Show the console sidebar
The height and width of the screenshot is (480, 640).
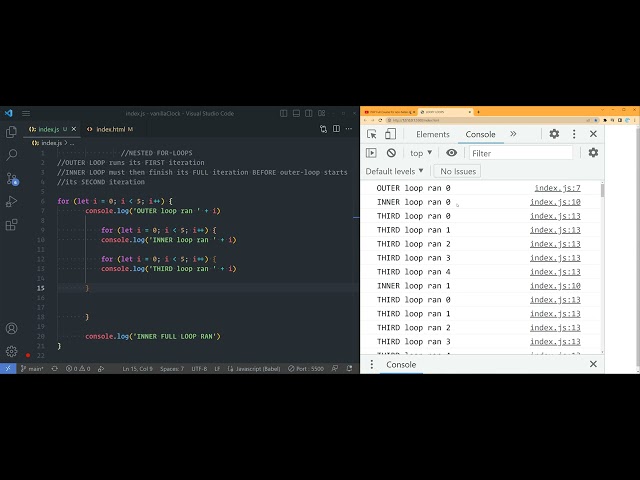[371, 153]
